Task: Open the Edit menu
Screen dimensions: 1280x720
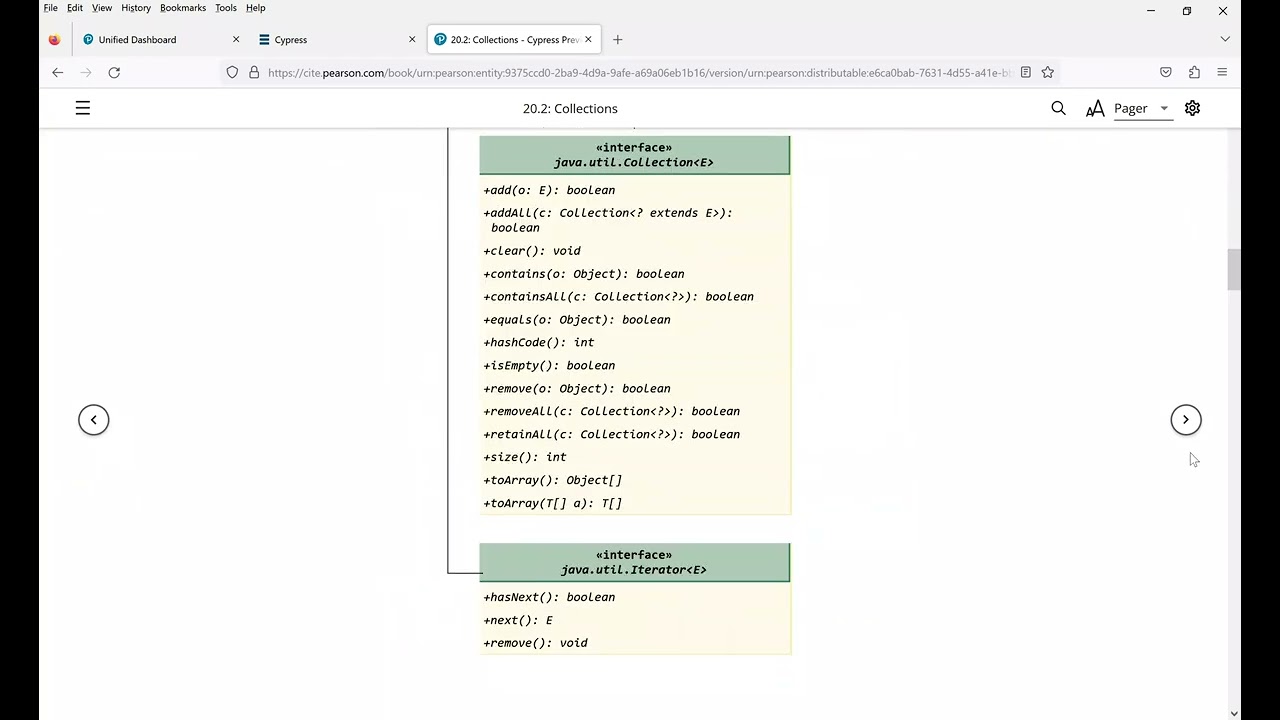Action: point(75,8)
